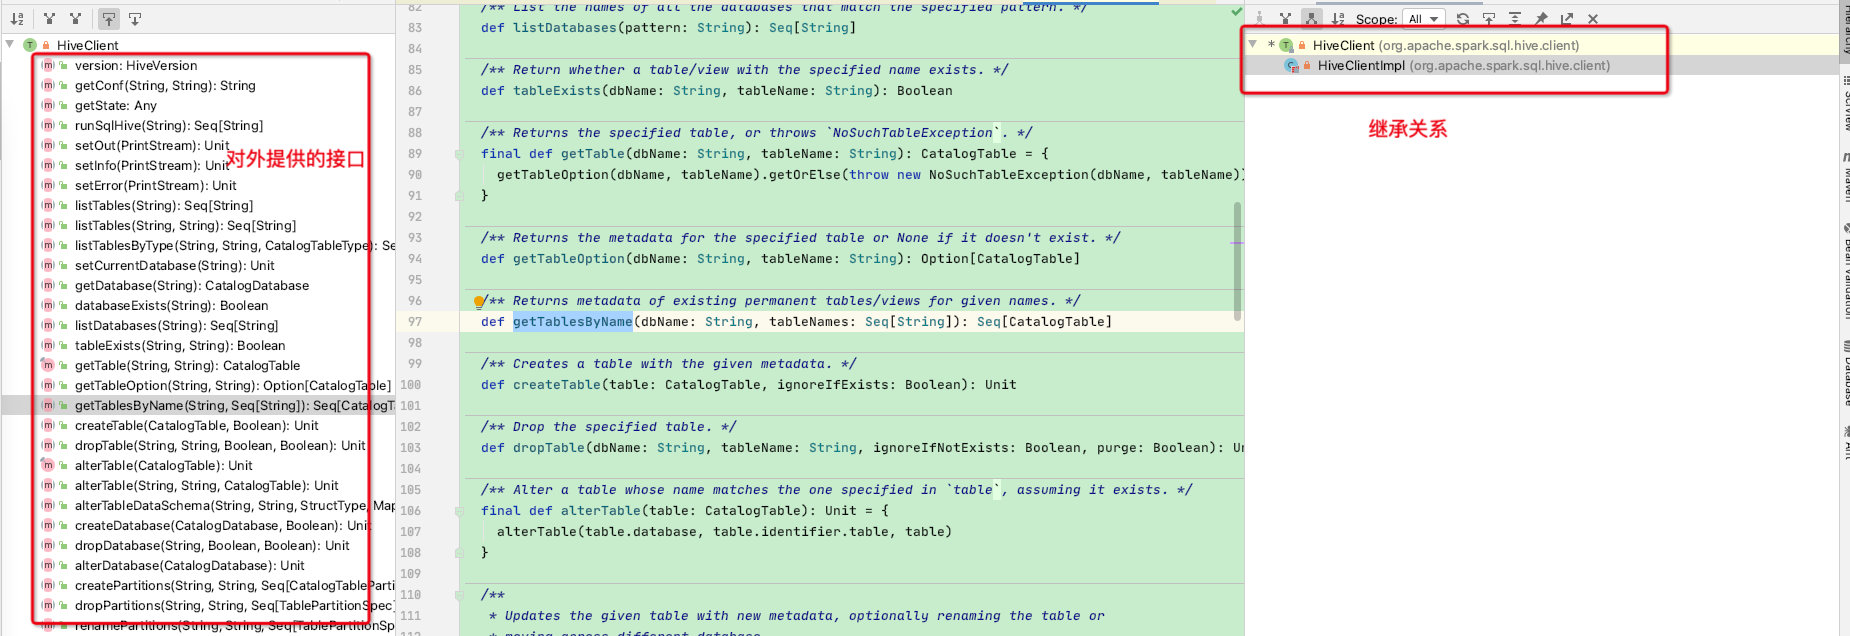The image size is (1850, 636).
Task: Select getTableOption member in structure
Action: (x=233, y=385)
